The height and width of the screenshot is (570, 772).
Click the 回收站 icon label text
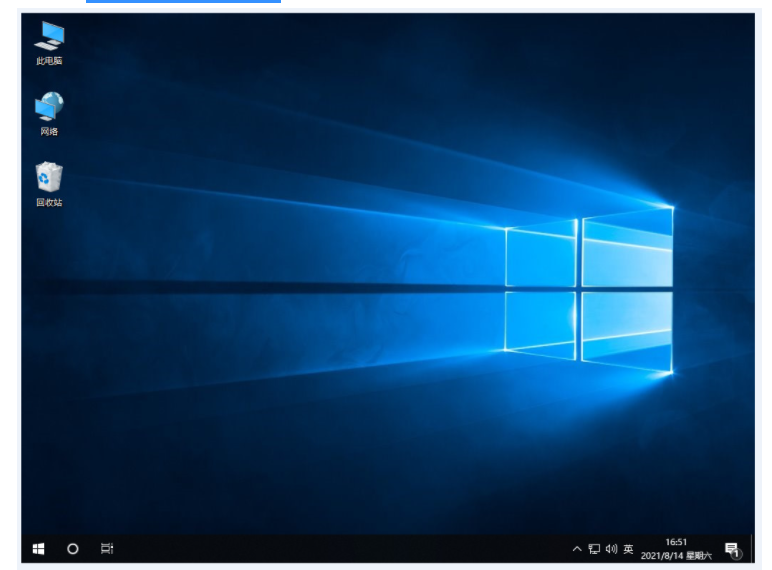[49, 202]
